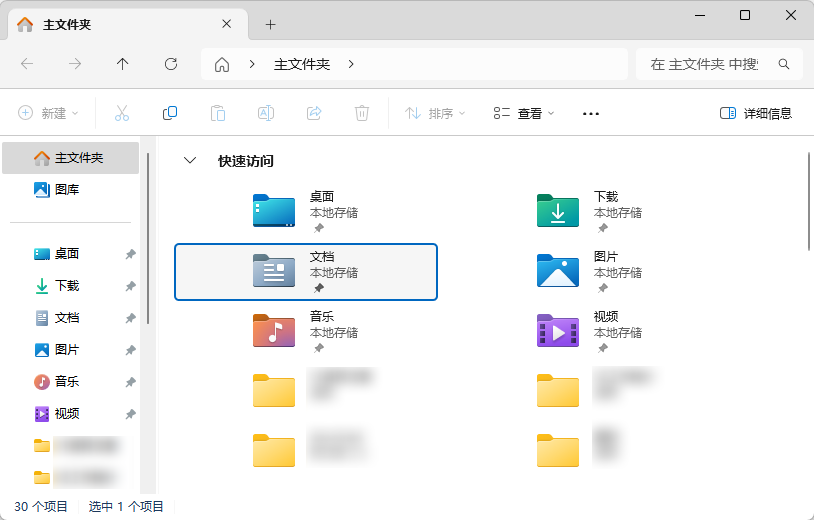Maximize the File Explorer window
The height and width of the screenshot is (520, 814).
pos(745,15)
